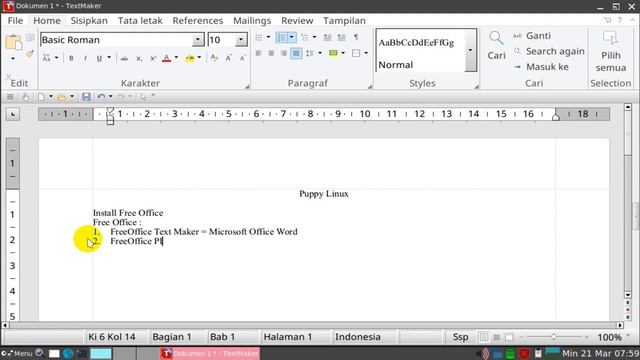Click the hamburger menu icon in quick toolbar

[10, 97]
